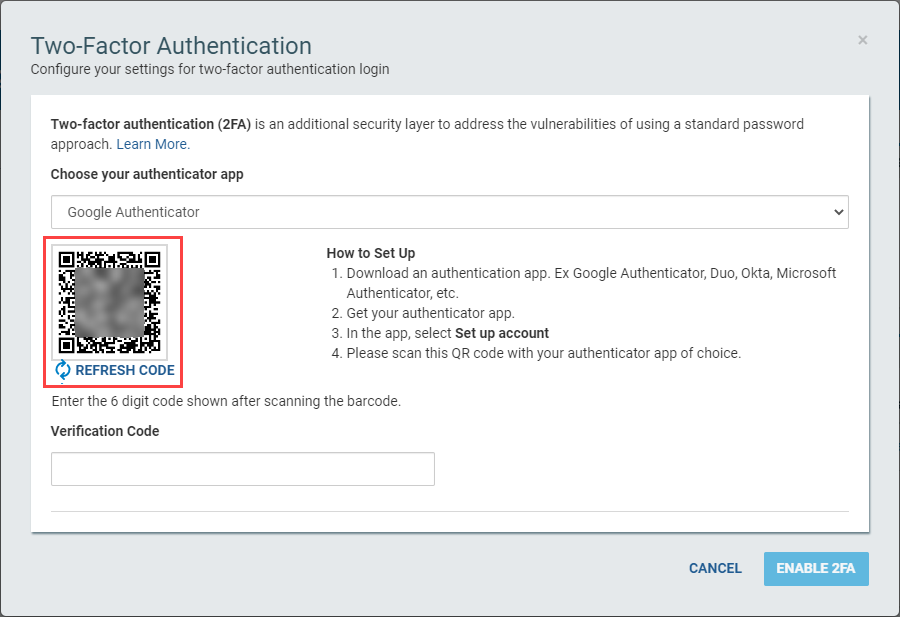The image size is (900, 617).
Task: Close the Two-Factor Authentication dialog
Action: click(x=862, y=40)
